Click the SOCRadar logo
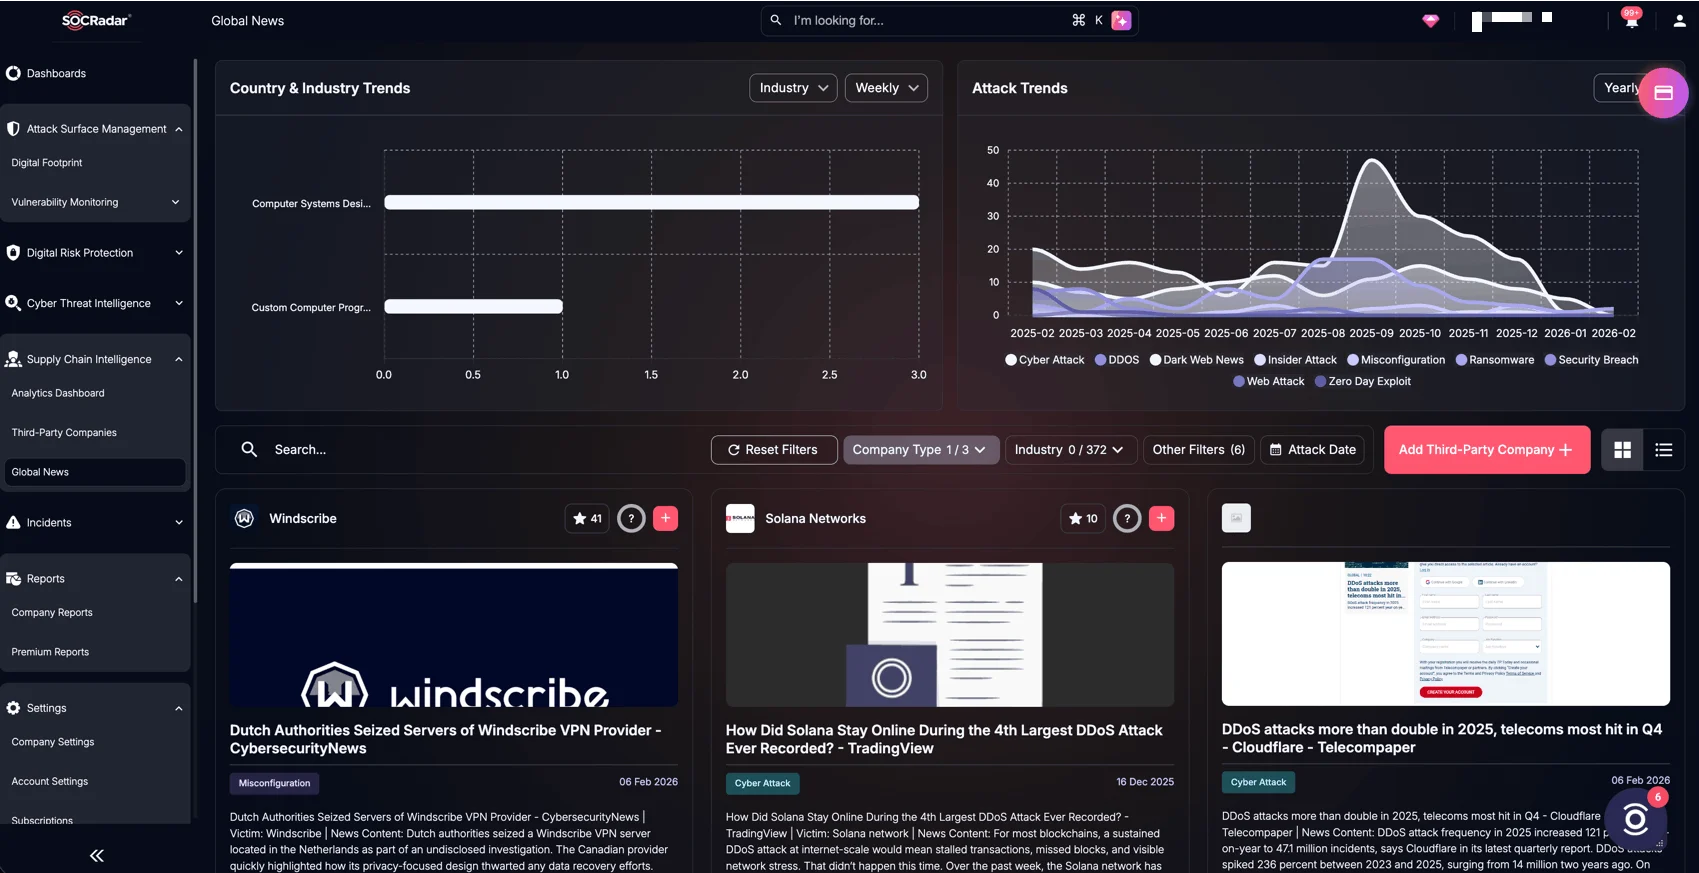This screenshot has height=873, width=1699. [x=96, y=20]
